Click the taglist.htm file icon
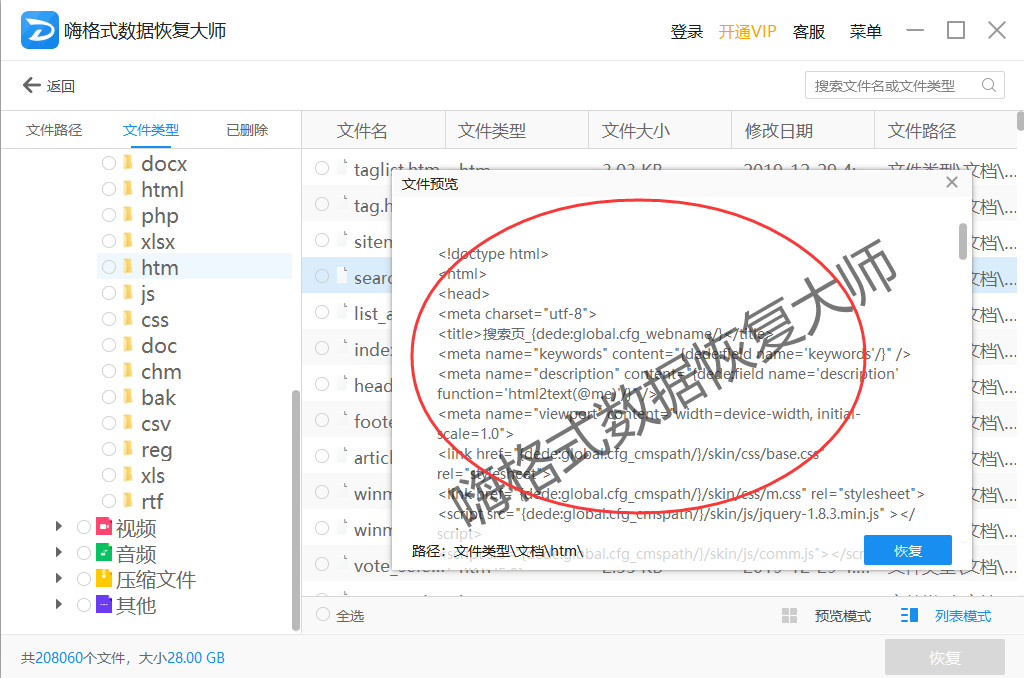This screenshot has height=678, width=1024. (x=342, y=167)
